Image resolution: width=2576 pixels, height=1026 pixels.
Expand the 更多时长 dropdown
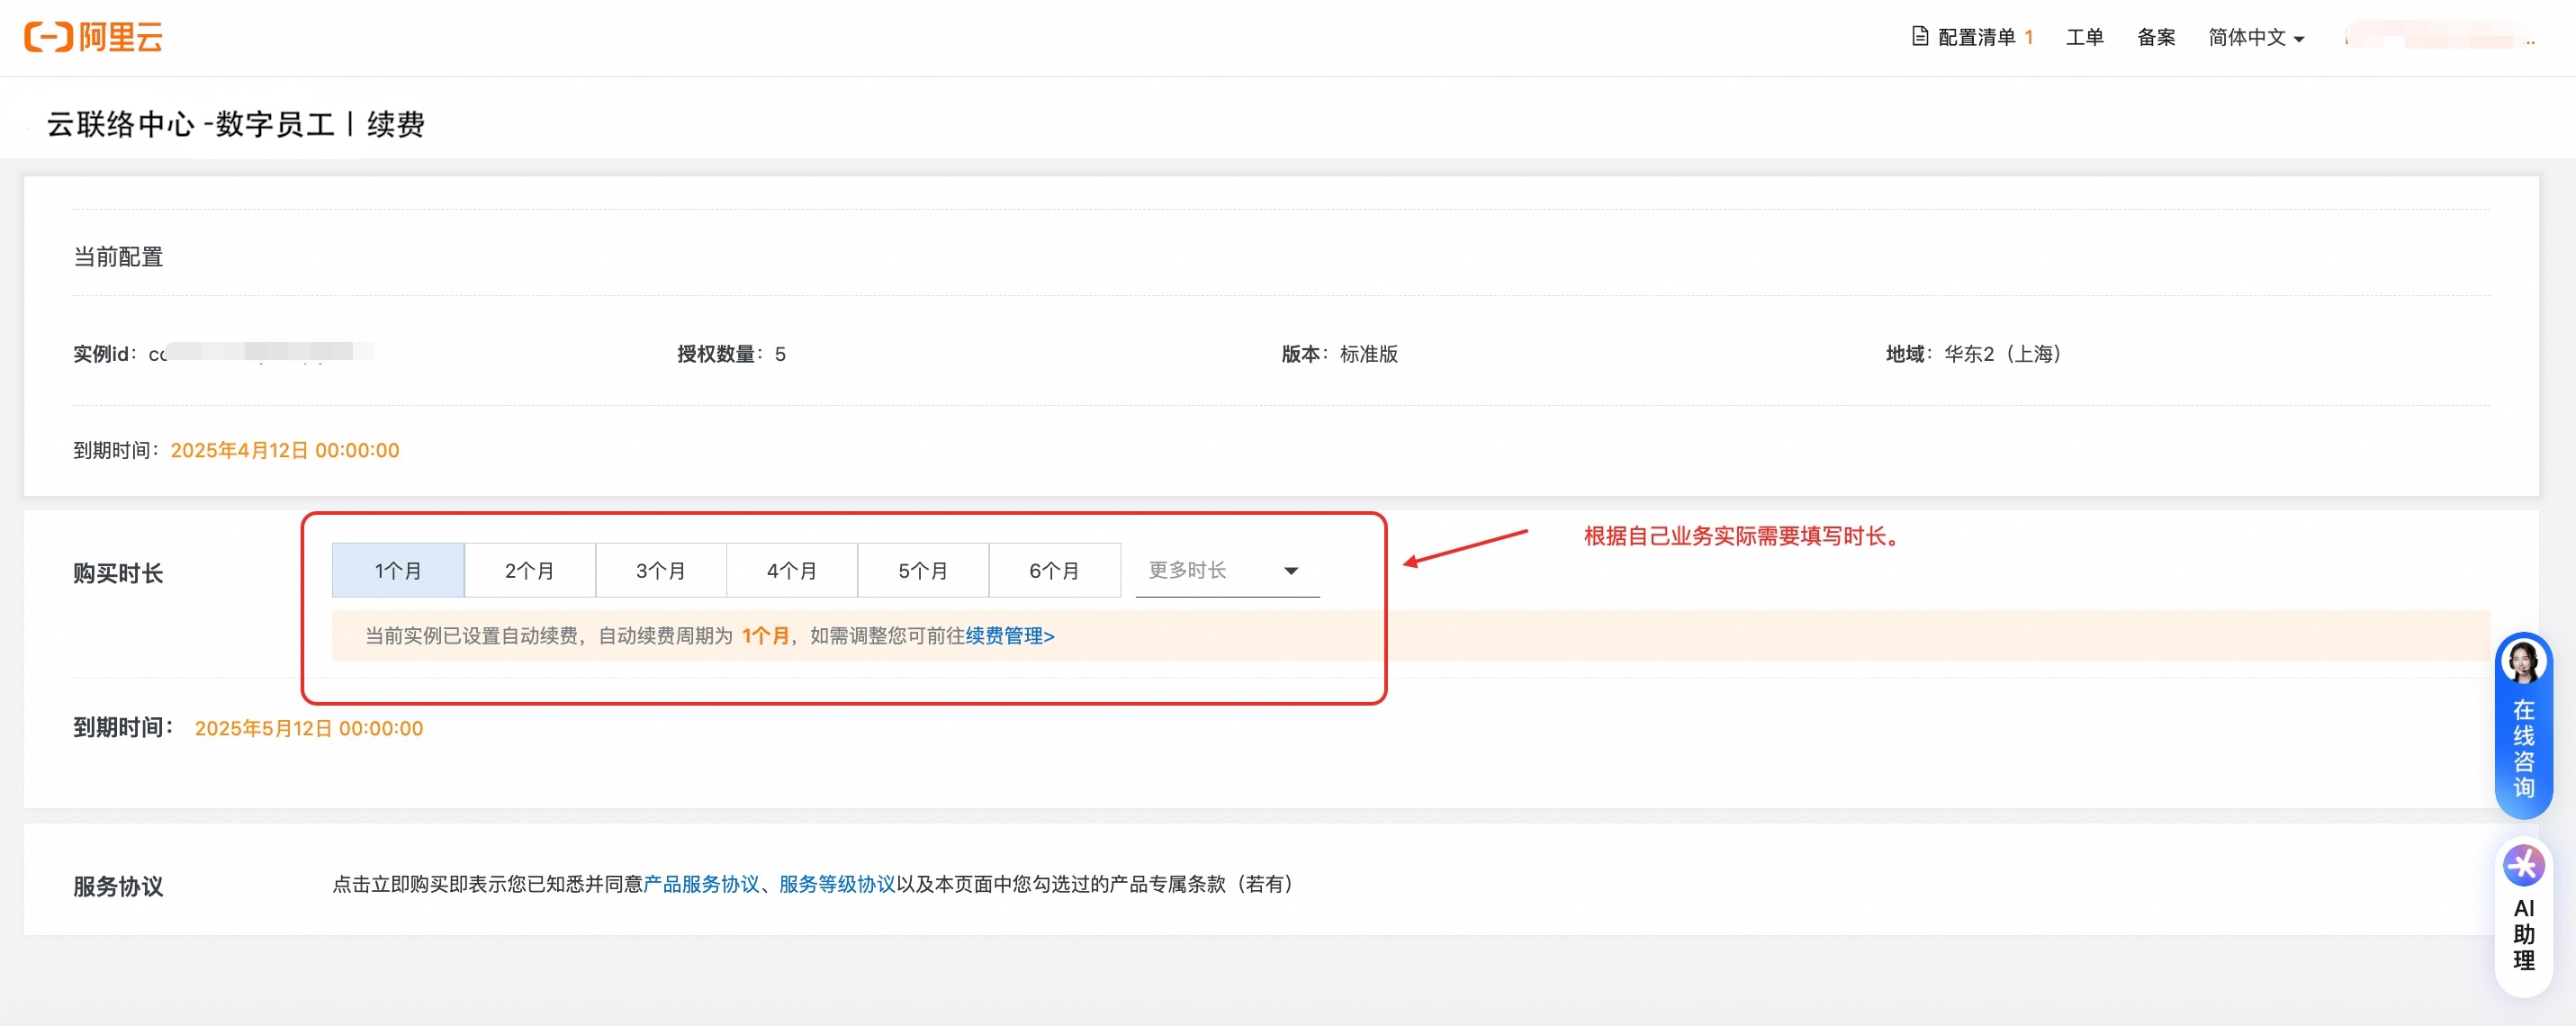click(1227, 570)
